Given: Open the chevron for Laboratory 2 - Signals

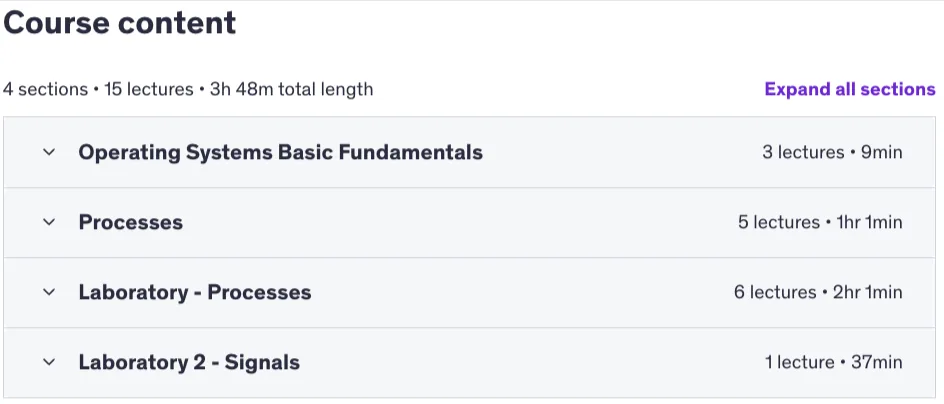Looking at the screenshot, I should coord(49,362).
